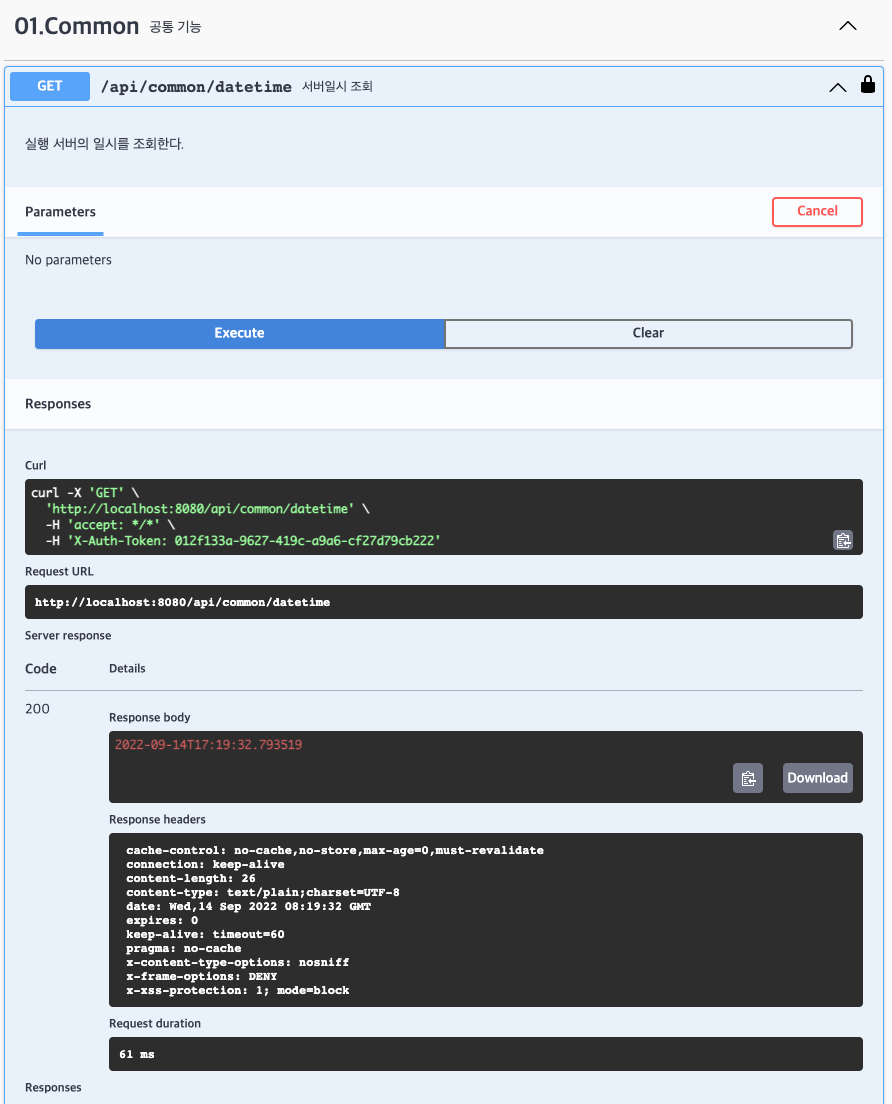Click the keep-alive: timeout=60 header line
The height and width of the screenshot is (1104, 892).
click(x=206, y=934)
